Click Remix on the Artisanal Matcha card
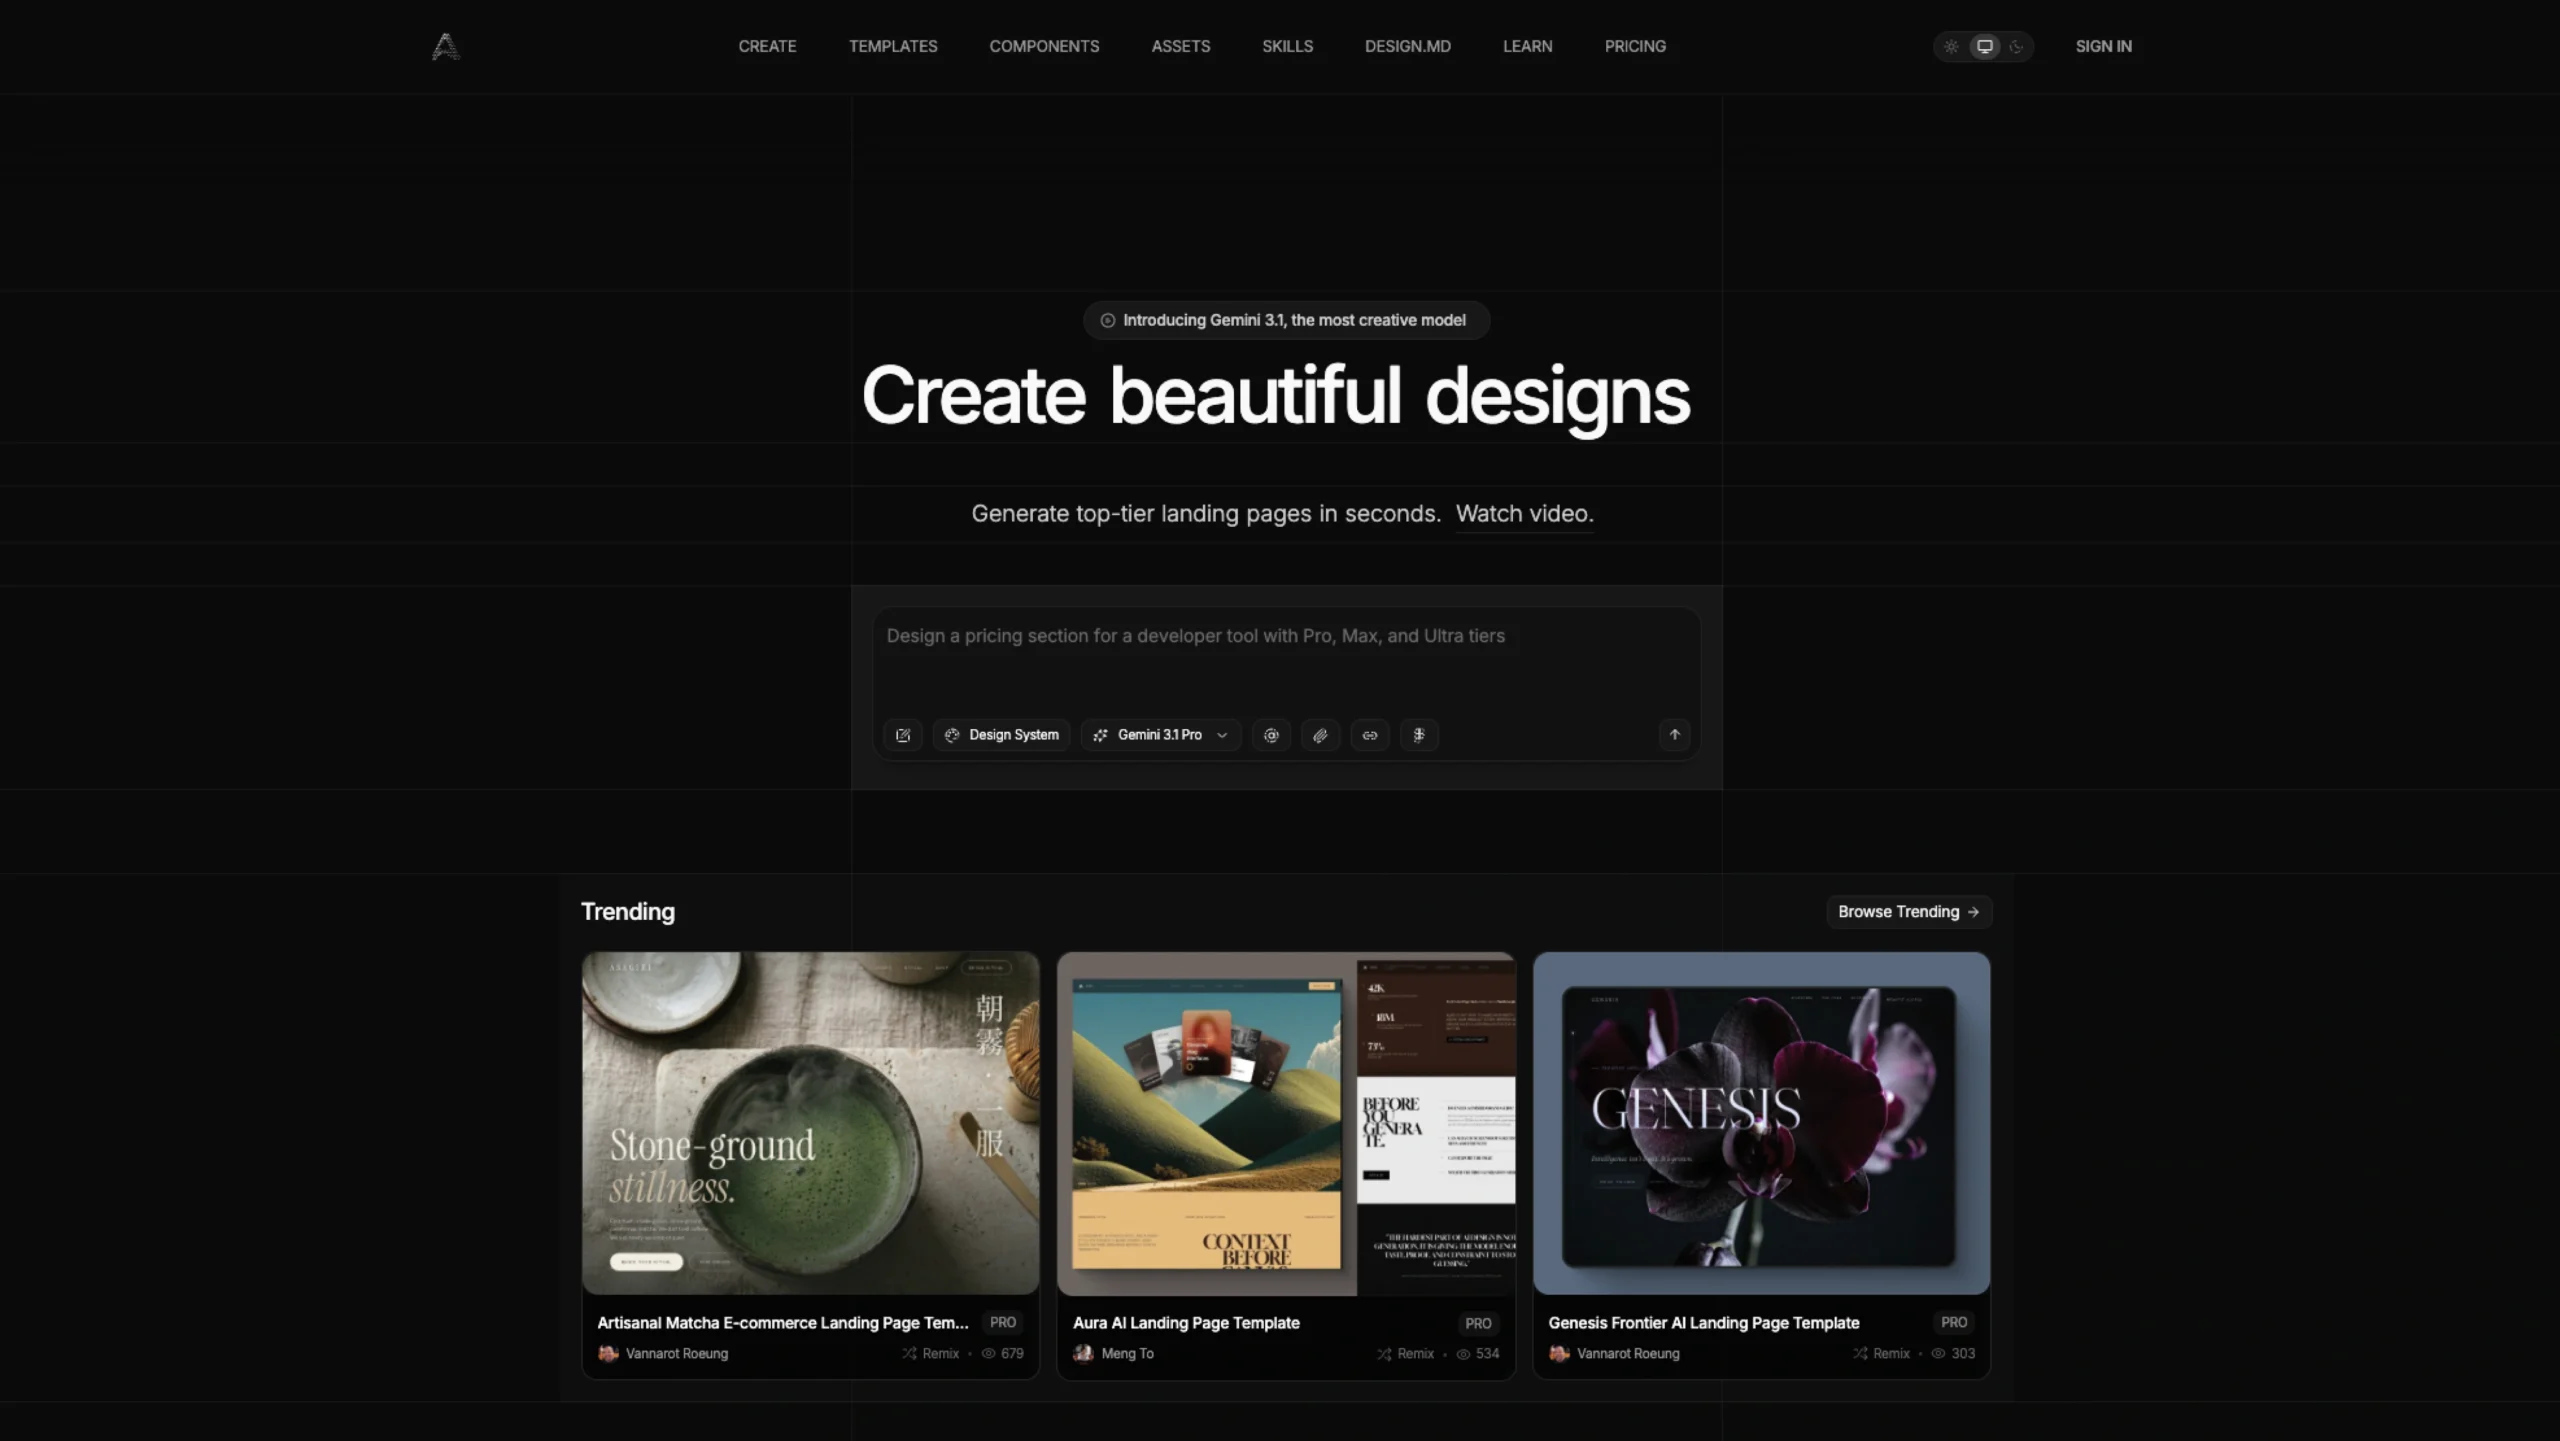This screenshot has width=2560, height=1441. pyautogui.click(x=930, y=1353)
